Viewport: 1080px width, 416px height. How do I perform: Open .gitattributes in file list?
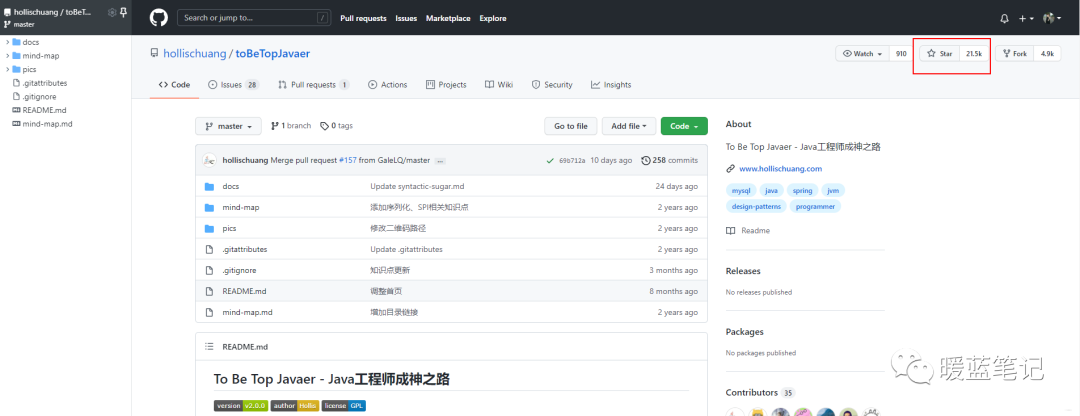(x=245, y=249)
